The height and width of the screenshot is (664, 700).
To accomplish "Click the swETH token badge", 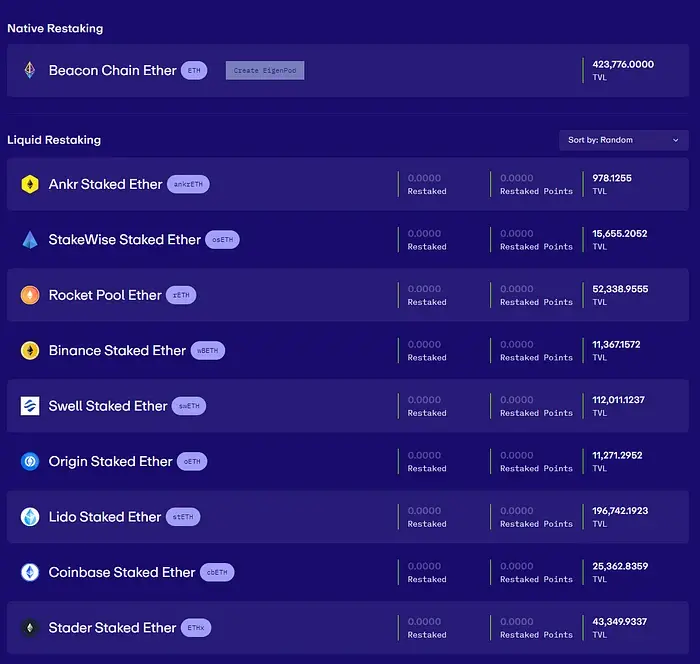I will pyautogui.click(x=188, y=406).
